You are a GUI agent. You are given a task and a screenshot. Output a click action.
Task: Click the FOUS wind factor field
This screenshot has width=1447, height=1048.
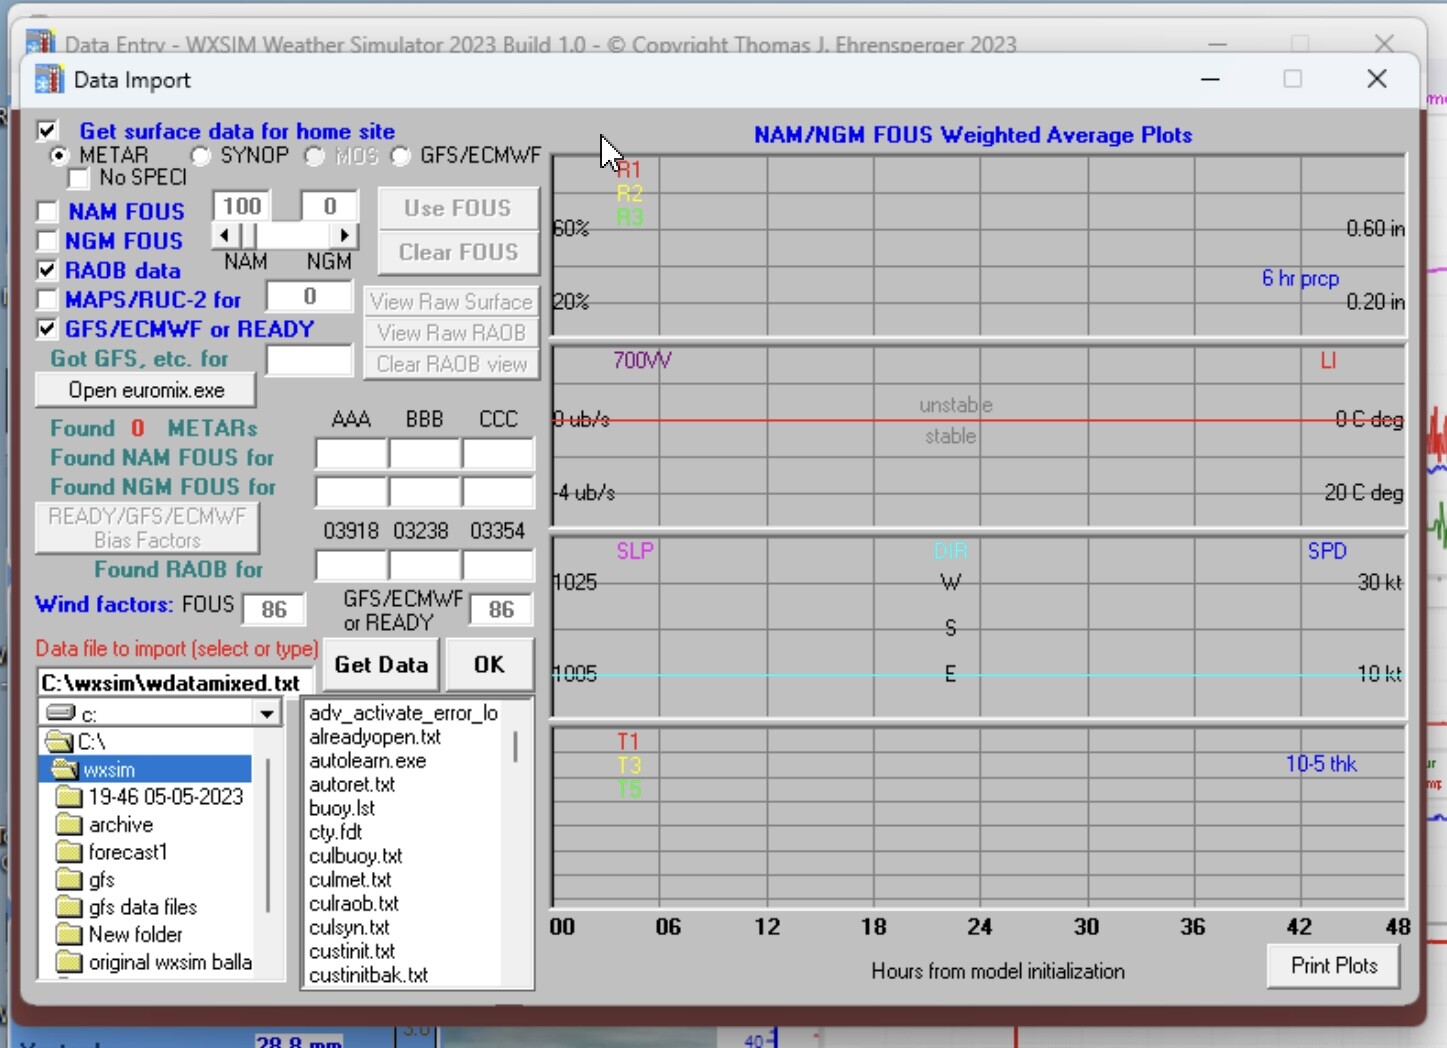273,609
